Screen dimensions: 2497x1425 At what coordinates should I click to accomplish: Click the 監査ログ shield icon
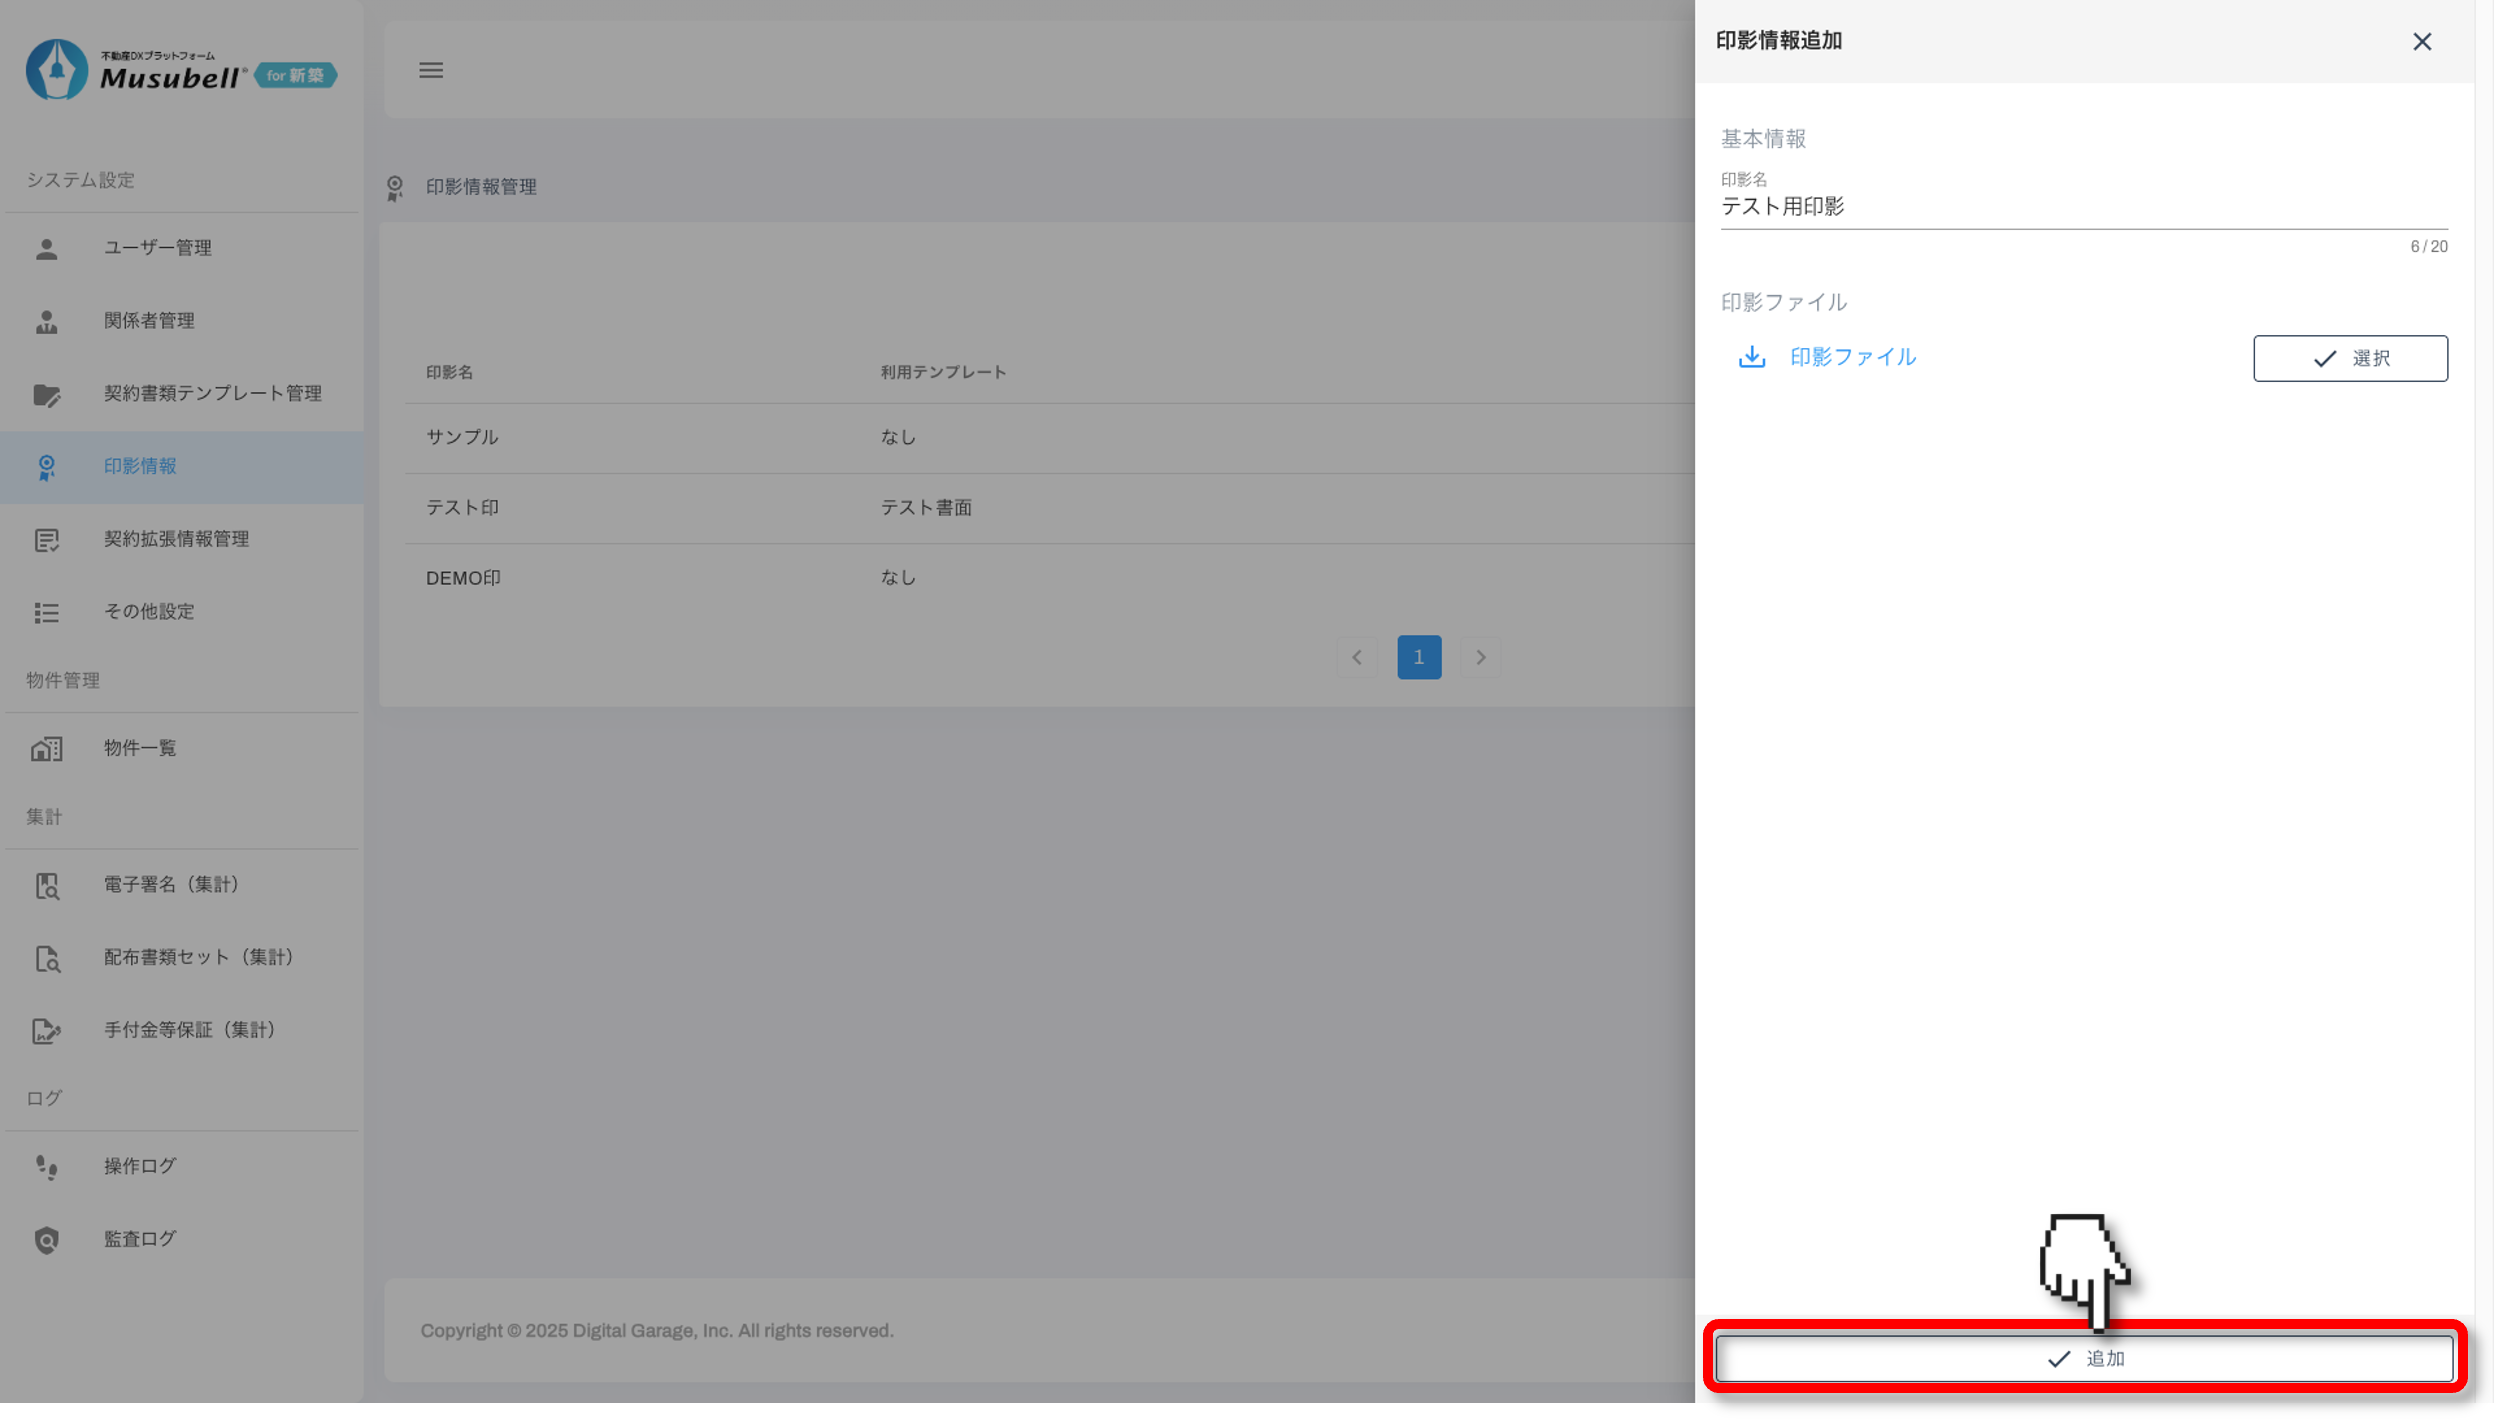(x=47, y=1240)
